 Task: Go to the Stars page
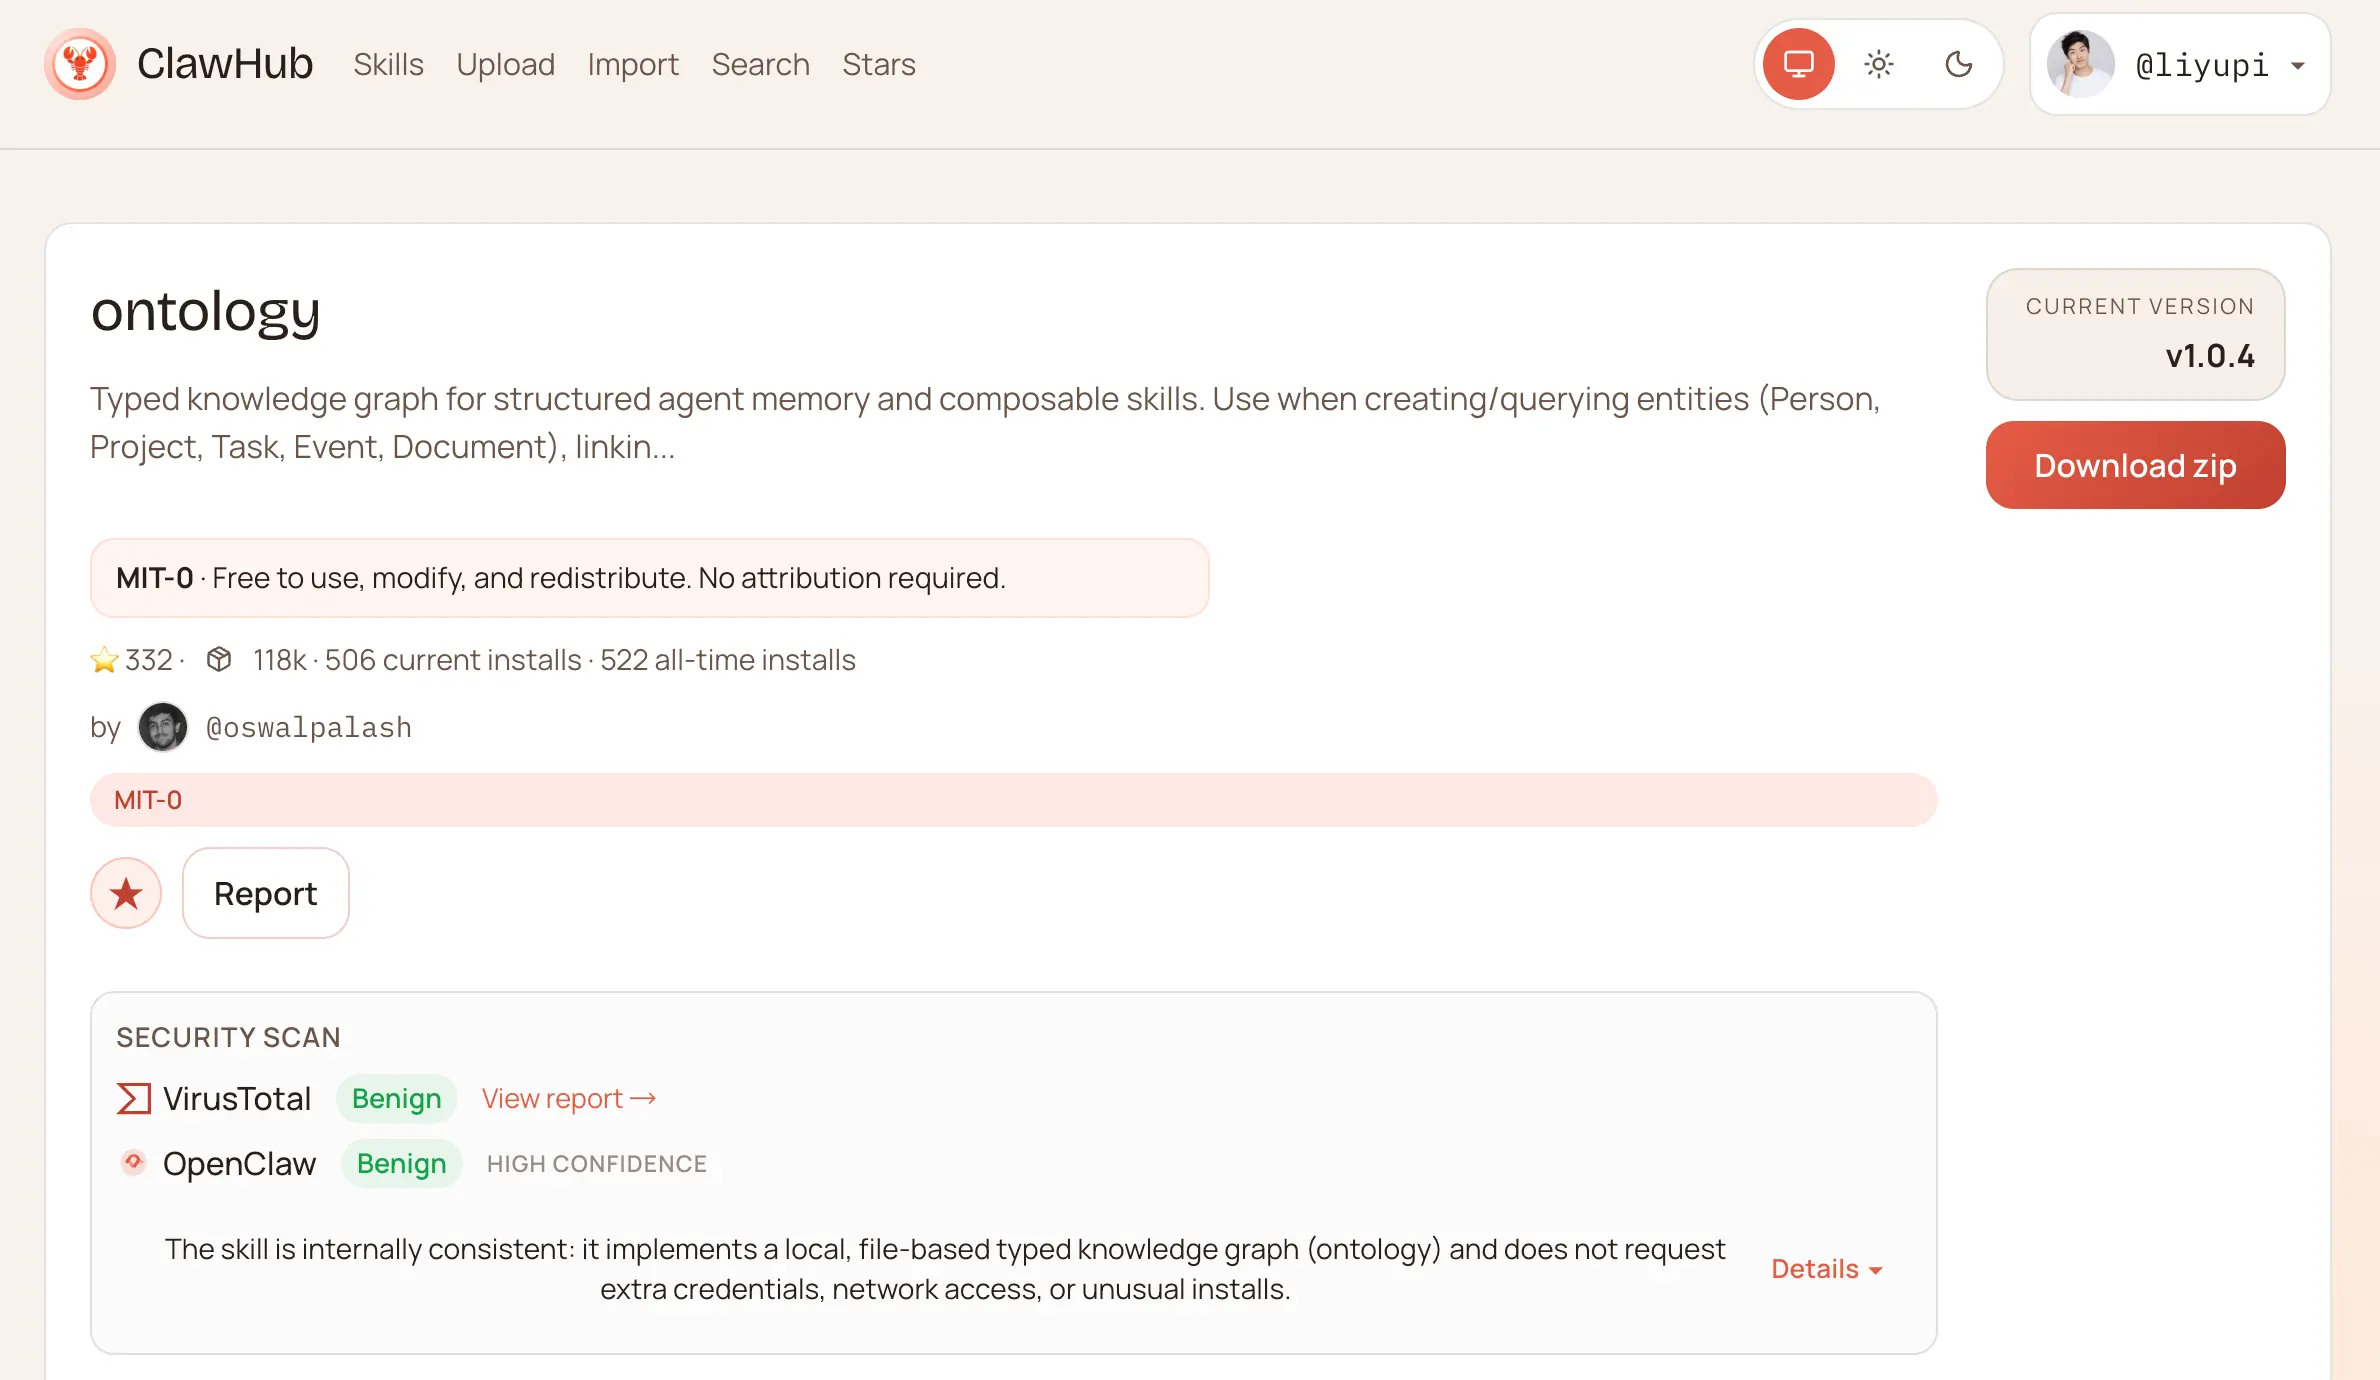(x=878, y=64)
